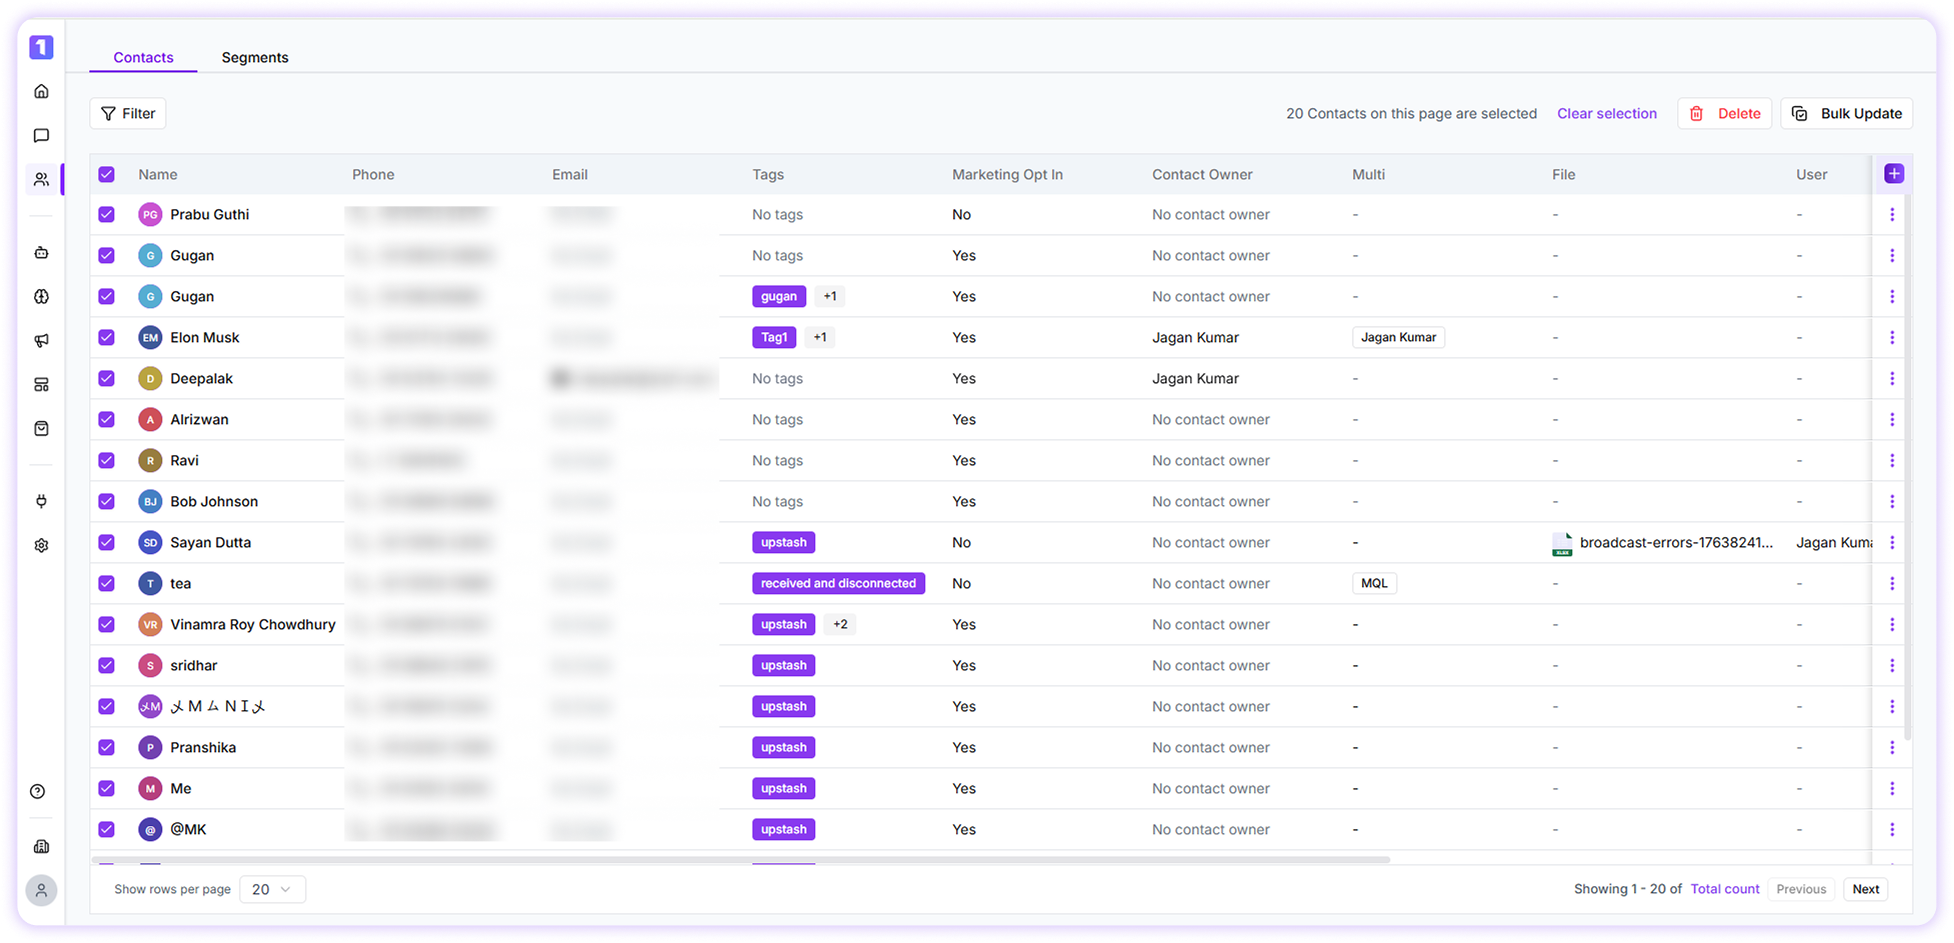Image resolution: width=1954 pixels, height=943 pixels.
Task: Expand the +2 tags for Vinamra Roy Chowdhury
Action: click(x=840, y=624)
